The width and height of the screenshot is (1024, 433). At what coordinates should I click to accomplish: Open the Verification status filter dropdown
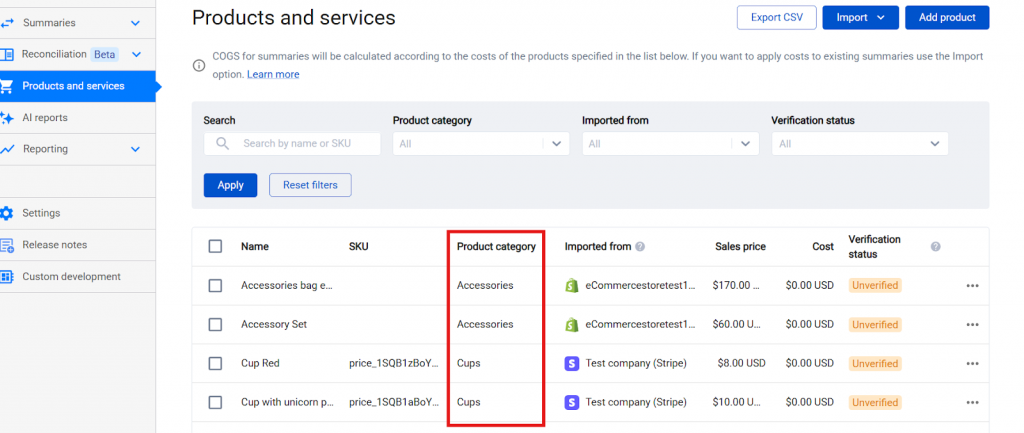859,144
